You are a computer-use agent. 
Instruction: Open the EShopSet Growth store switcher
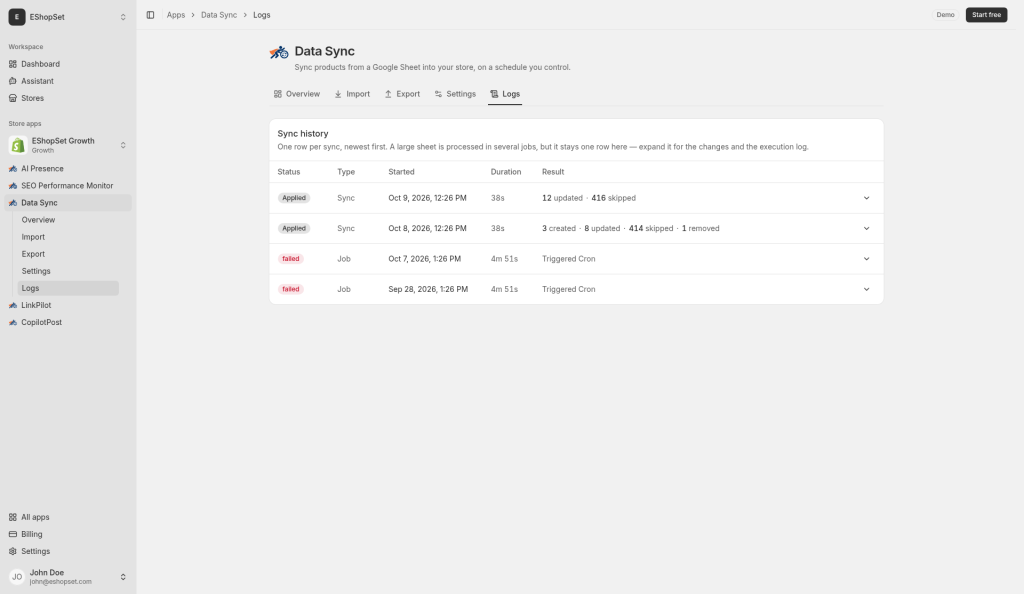point(123,145)
